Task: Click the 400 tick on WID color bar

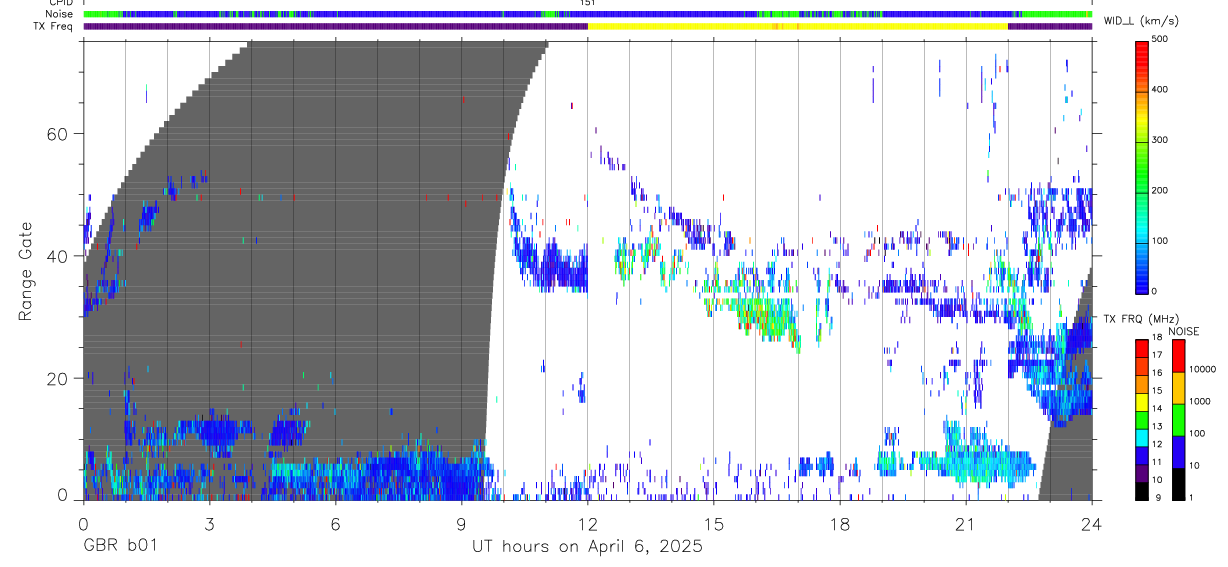Action: click(1160, 90)
